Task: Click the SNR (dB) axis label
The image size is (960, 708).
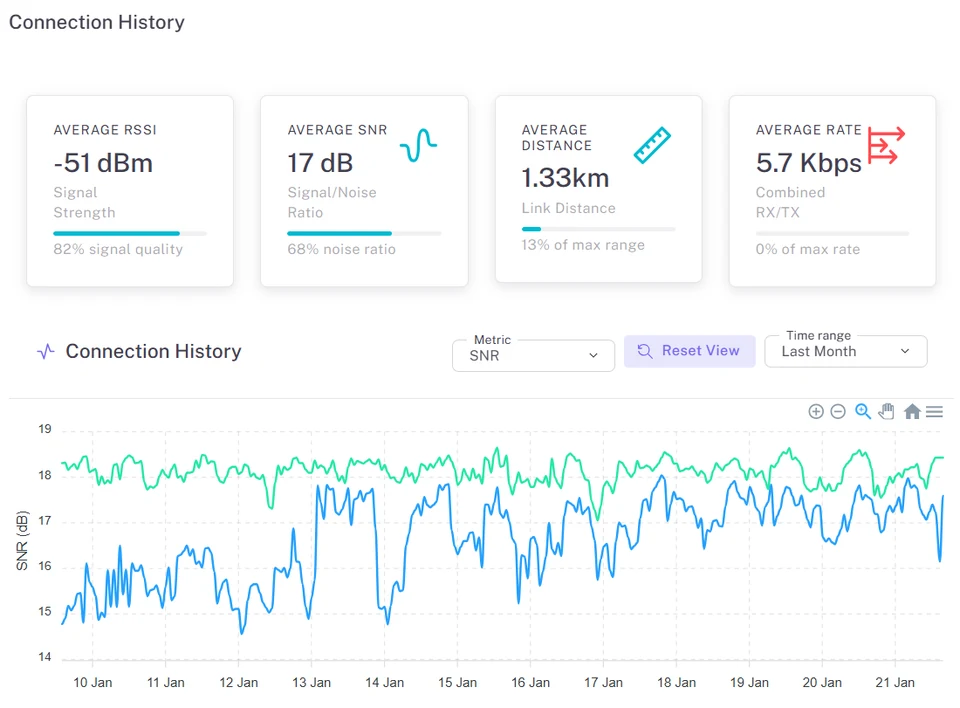Action: click(x=22, y=541)
